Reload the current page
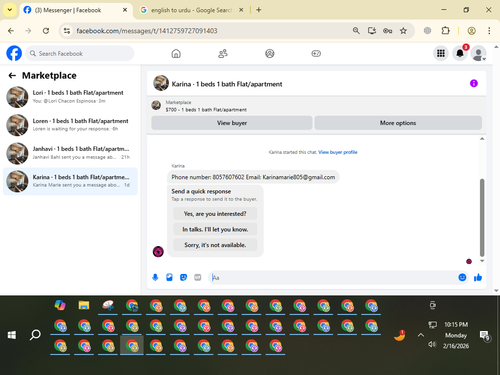Viewport: 500px width, 375px height. click(46, 31)
